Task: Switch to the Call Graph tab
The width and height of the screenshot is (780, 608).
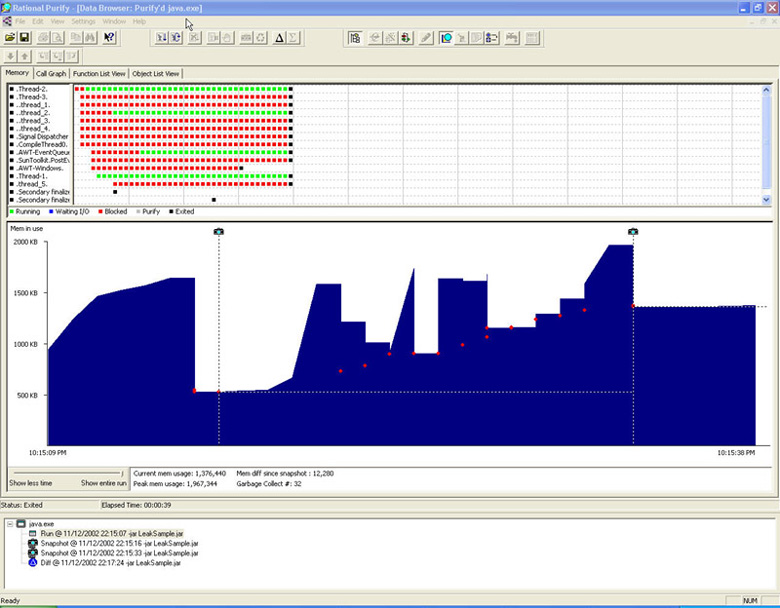Action: point(52,73)
